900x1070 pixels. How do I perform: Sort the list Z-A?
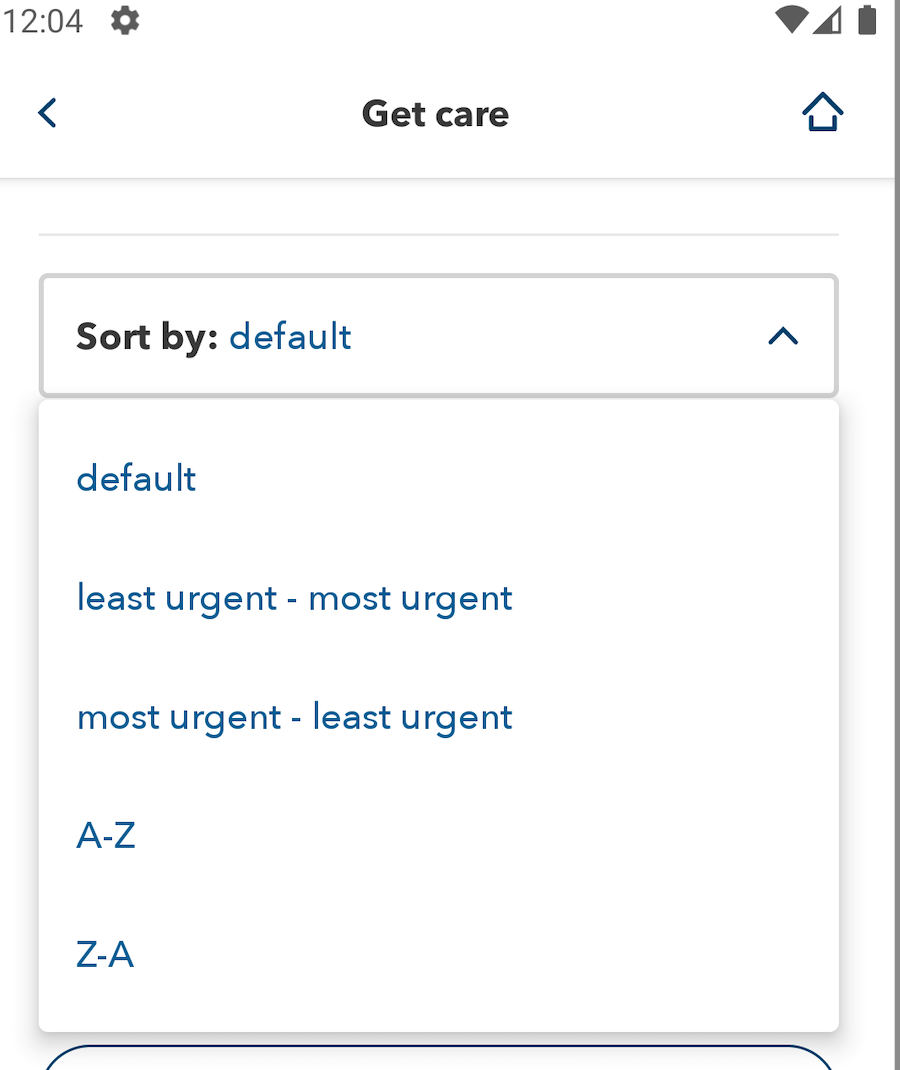coord(105,955)
